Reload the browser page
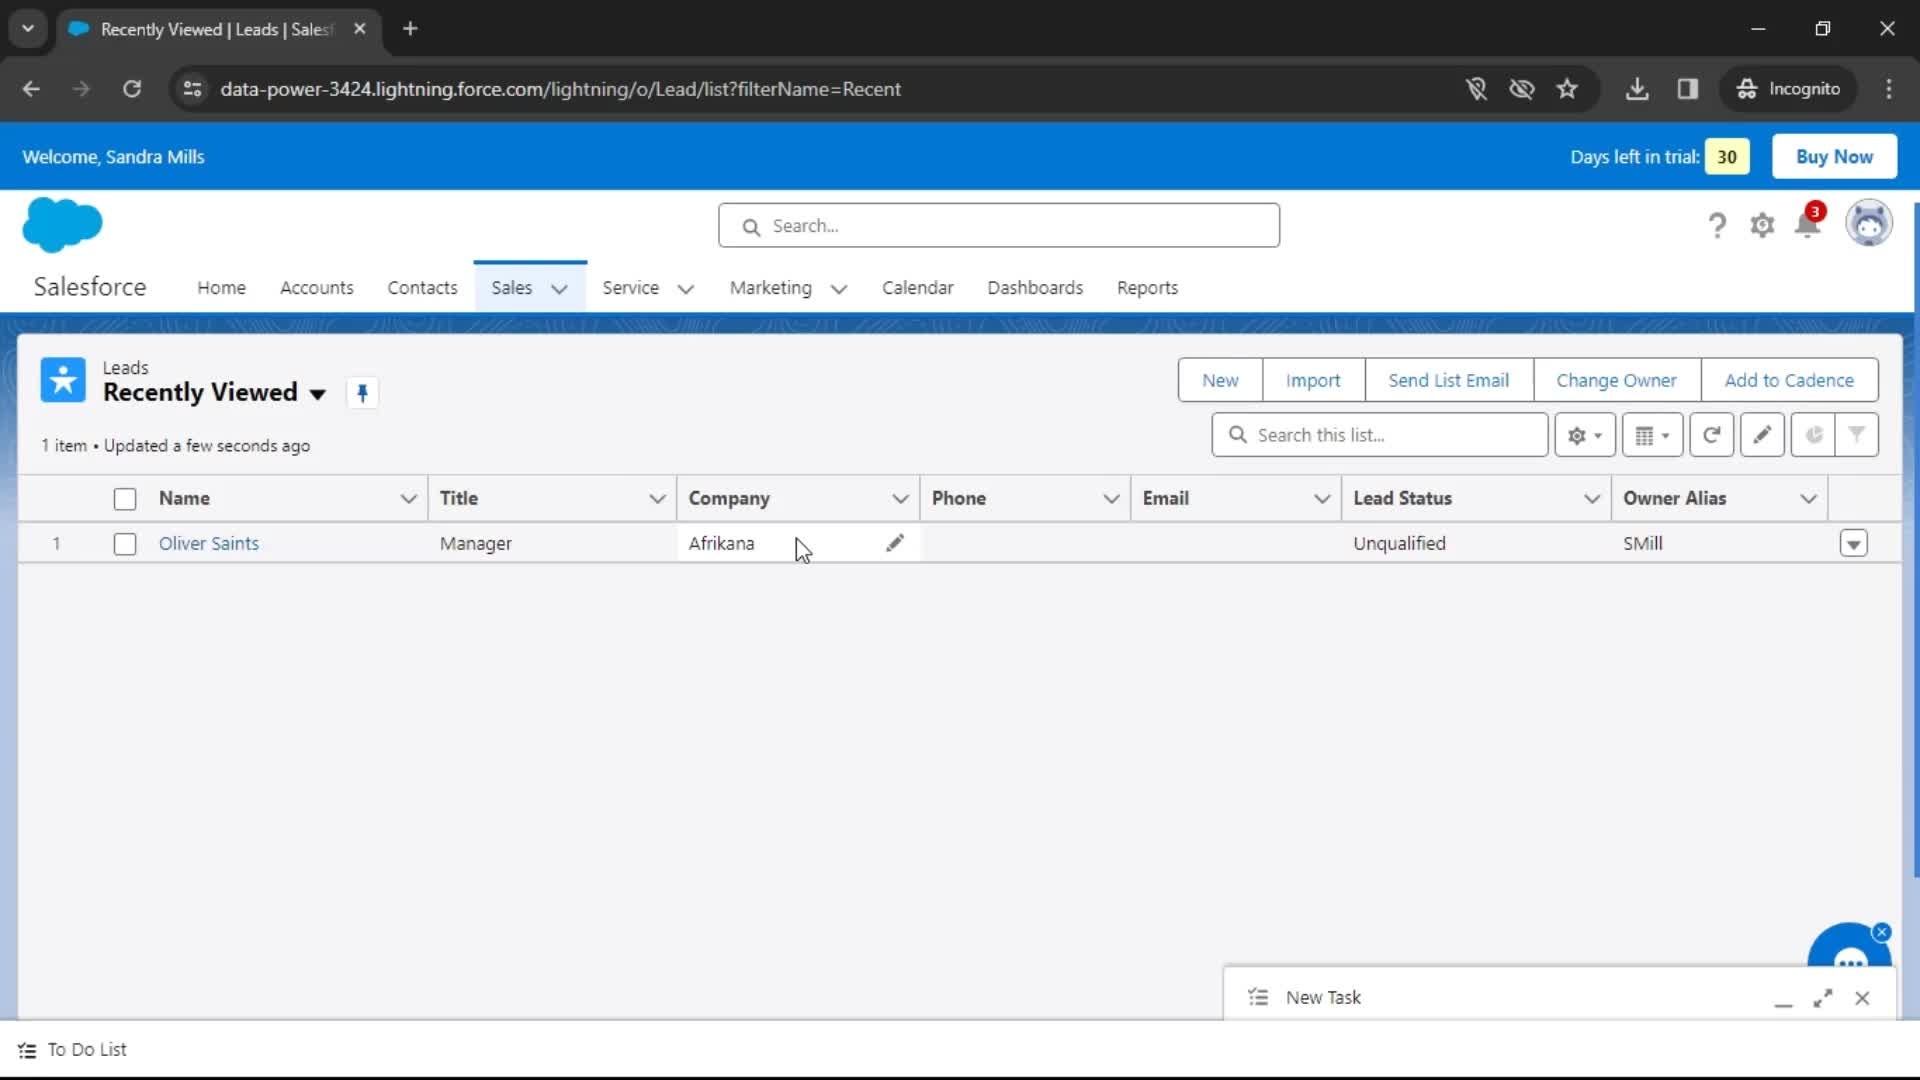This screenshot has width=1920, height=1080. coord(132,89)
